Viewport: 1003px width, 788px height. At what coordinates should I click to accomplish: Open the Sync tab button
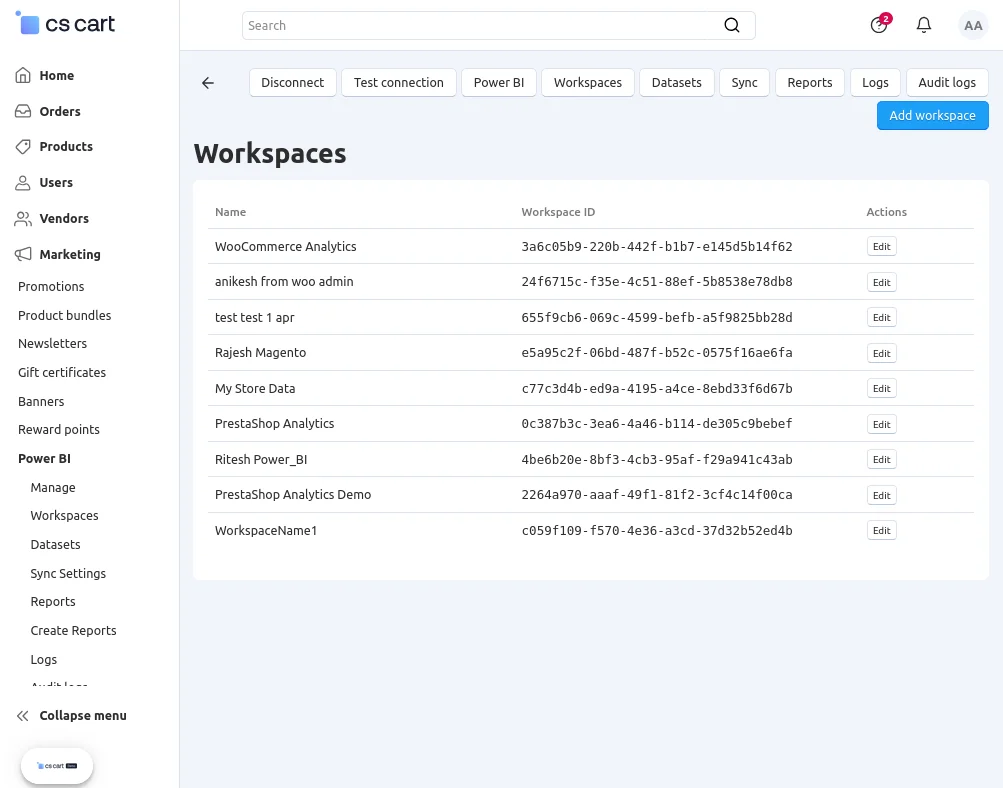point(744,83)
